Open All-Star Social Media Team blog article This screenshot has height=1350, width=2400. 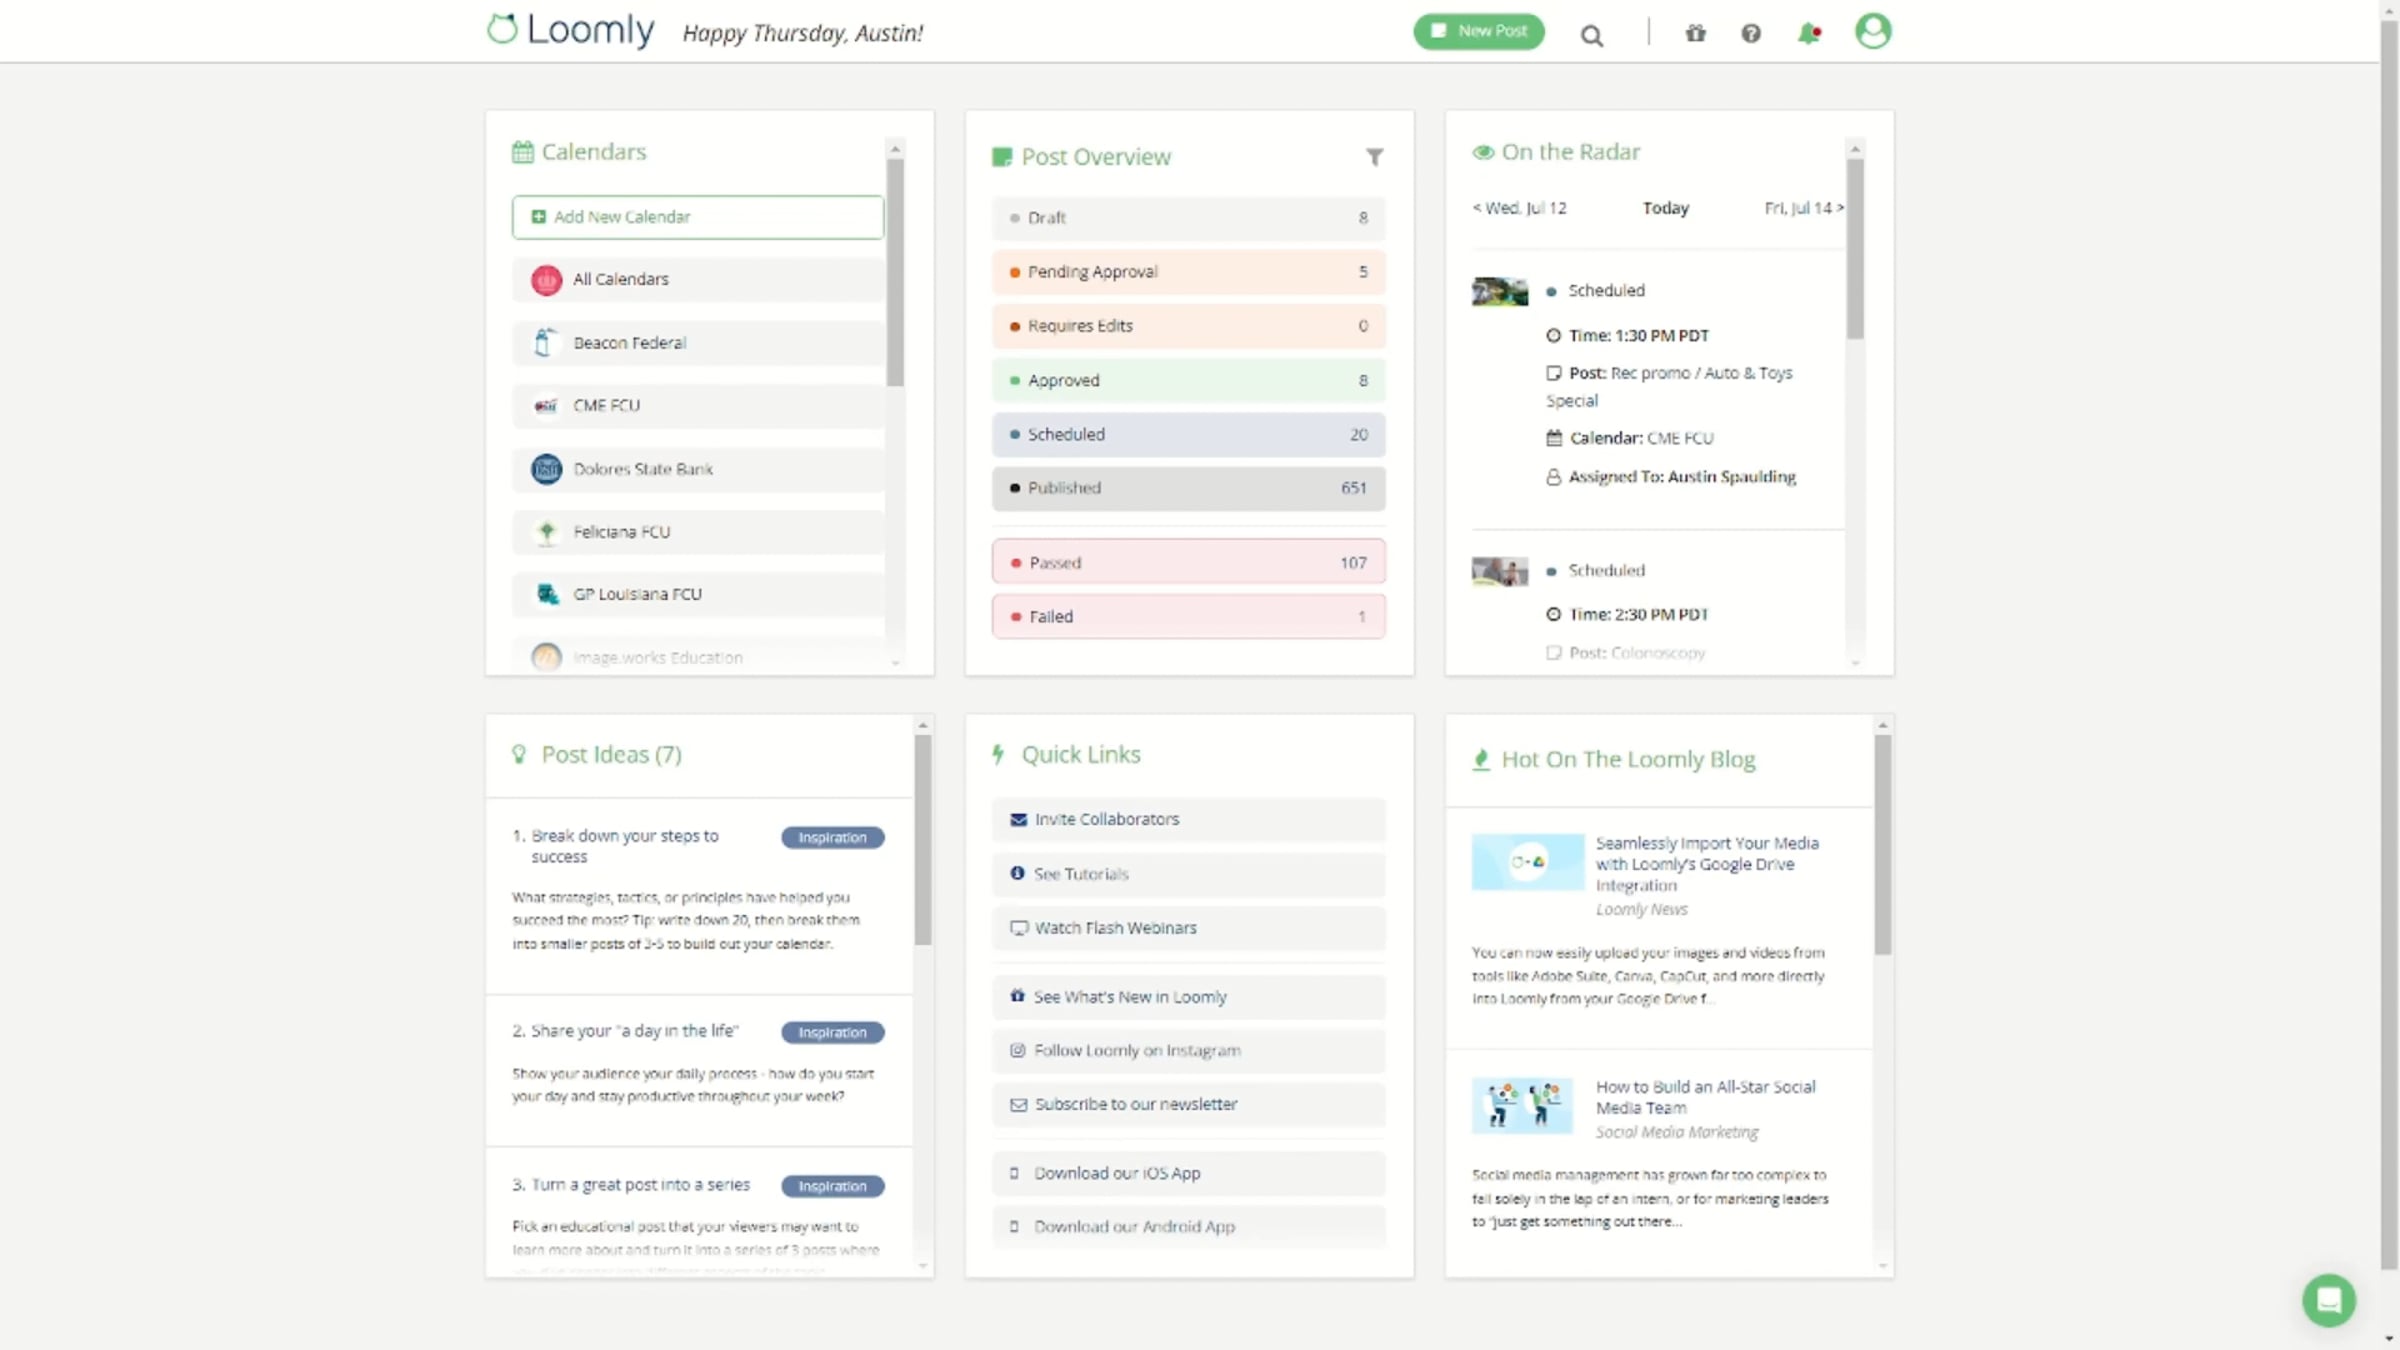[x=1705, y=1097]
